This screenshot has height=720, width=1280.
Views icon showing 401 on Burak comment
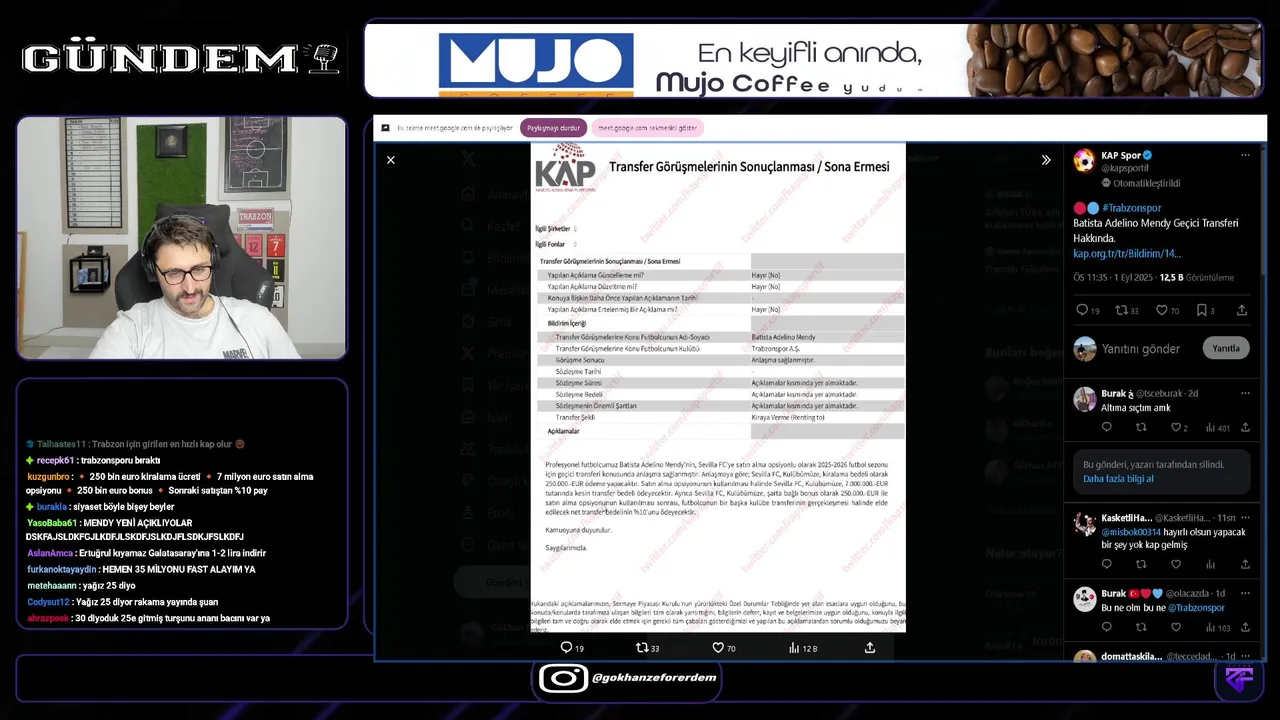[x=1210, y=427]
